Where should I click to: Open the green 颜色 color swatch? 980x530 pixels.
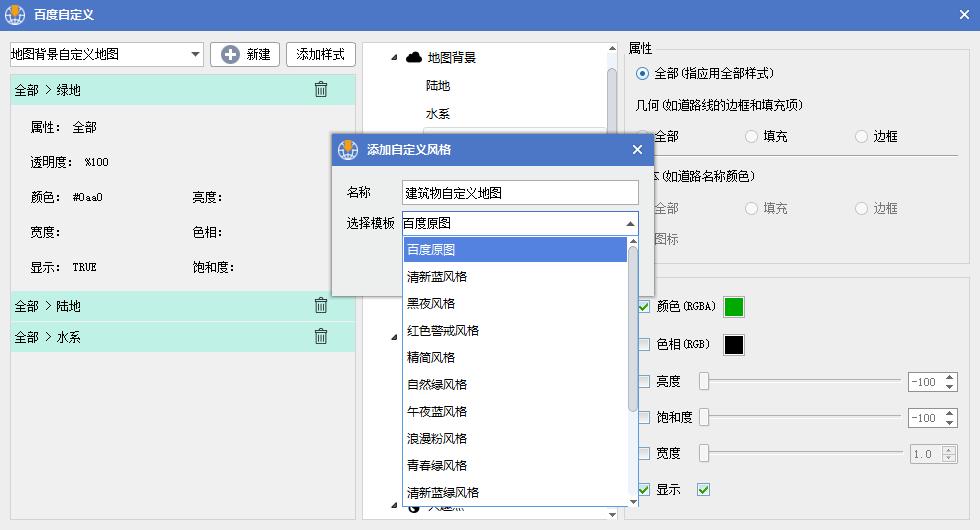[x=734, y=307]
